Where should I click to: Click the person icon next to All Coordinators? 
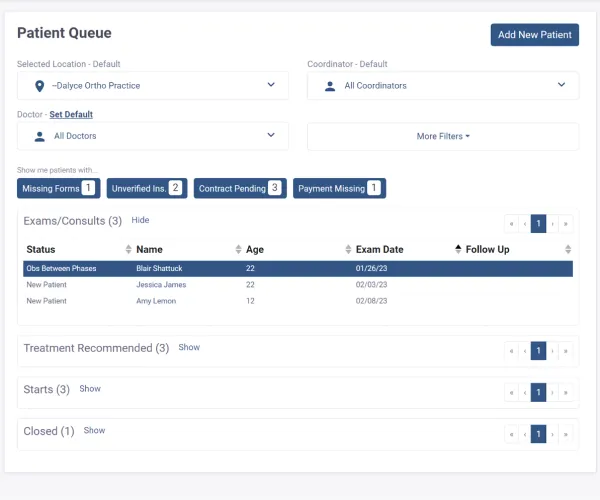click(x=330, y=86)
